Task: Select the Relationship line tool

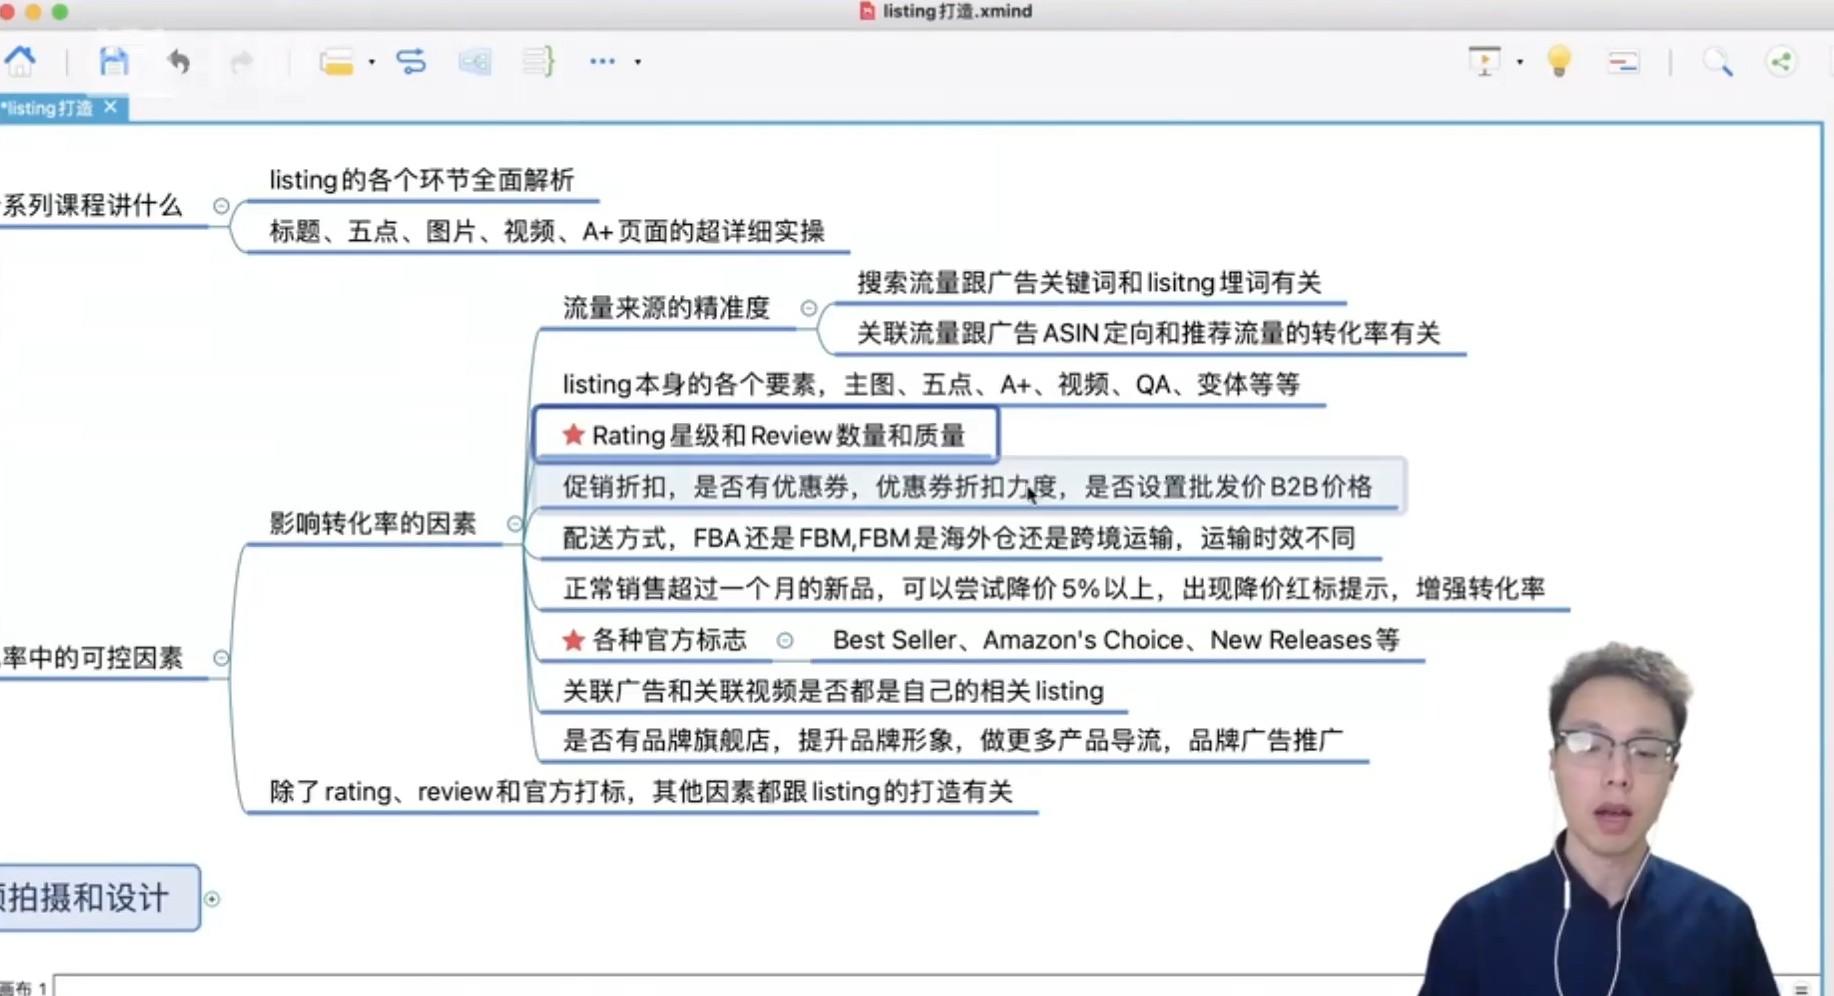Action: [x=412, y=61]
